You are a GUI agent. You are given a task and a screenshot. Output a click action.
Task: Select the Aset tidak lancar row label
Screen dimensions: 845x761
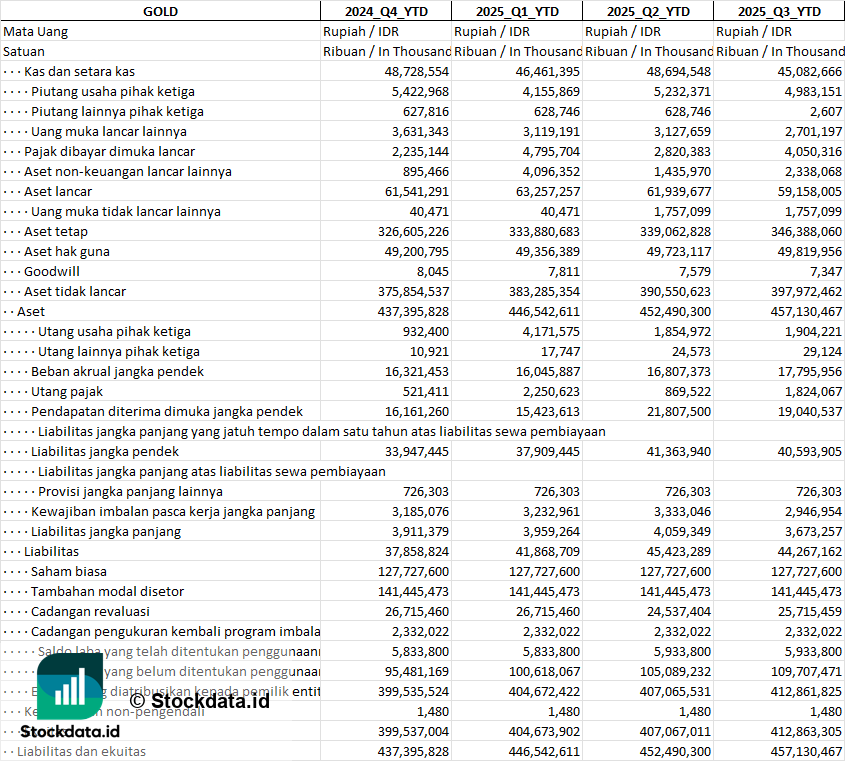75,291
